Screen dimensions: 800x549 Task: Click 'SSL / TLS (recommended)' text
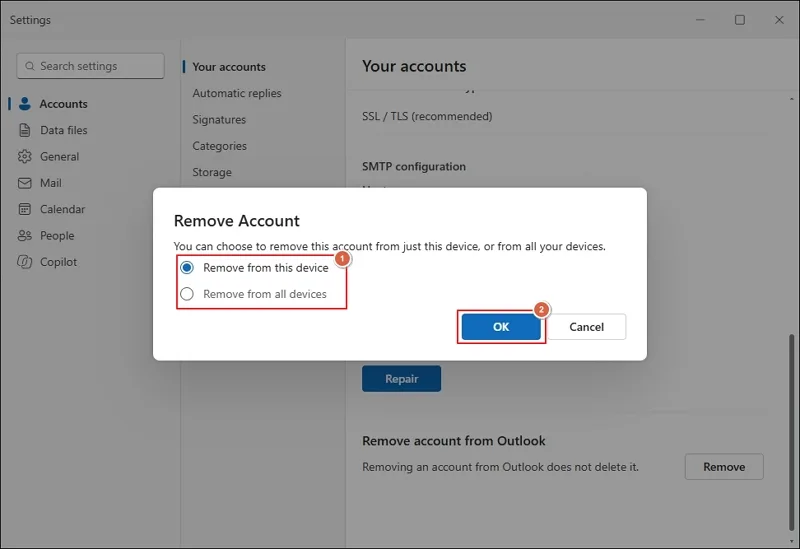[x=427, y=116]
